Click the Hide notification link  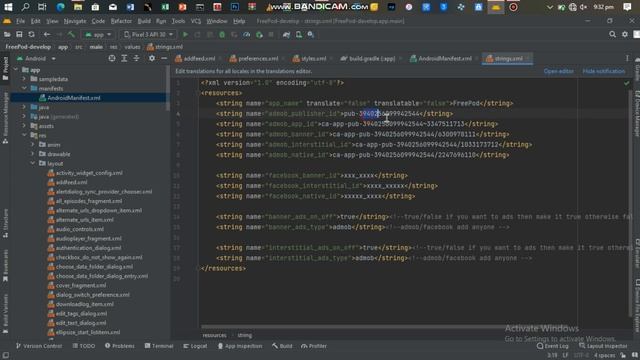603,71
